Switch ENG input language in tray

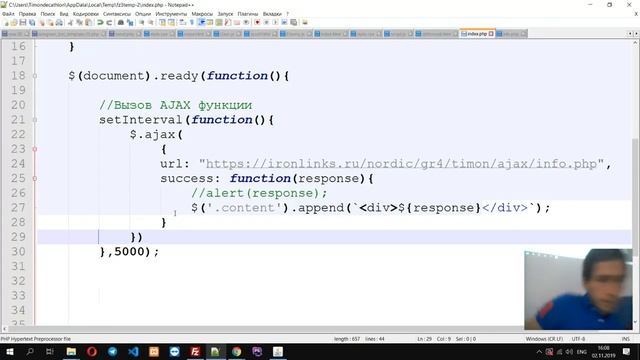pyautogui.click(x=582, y=352)
